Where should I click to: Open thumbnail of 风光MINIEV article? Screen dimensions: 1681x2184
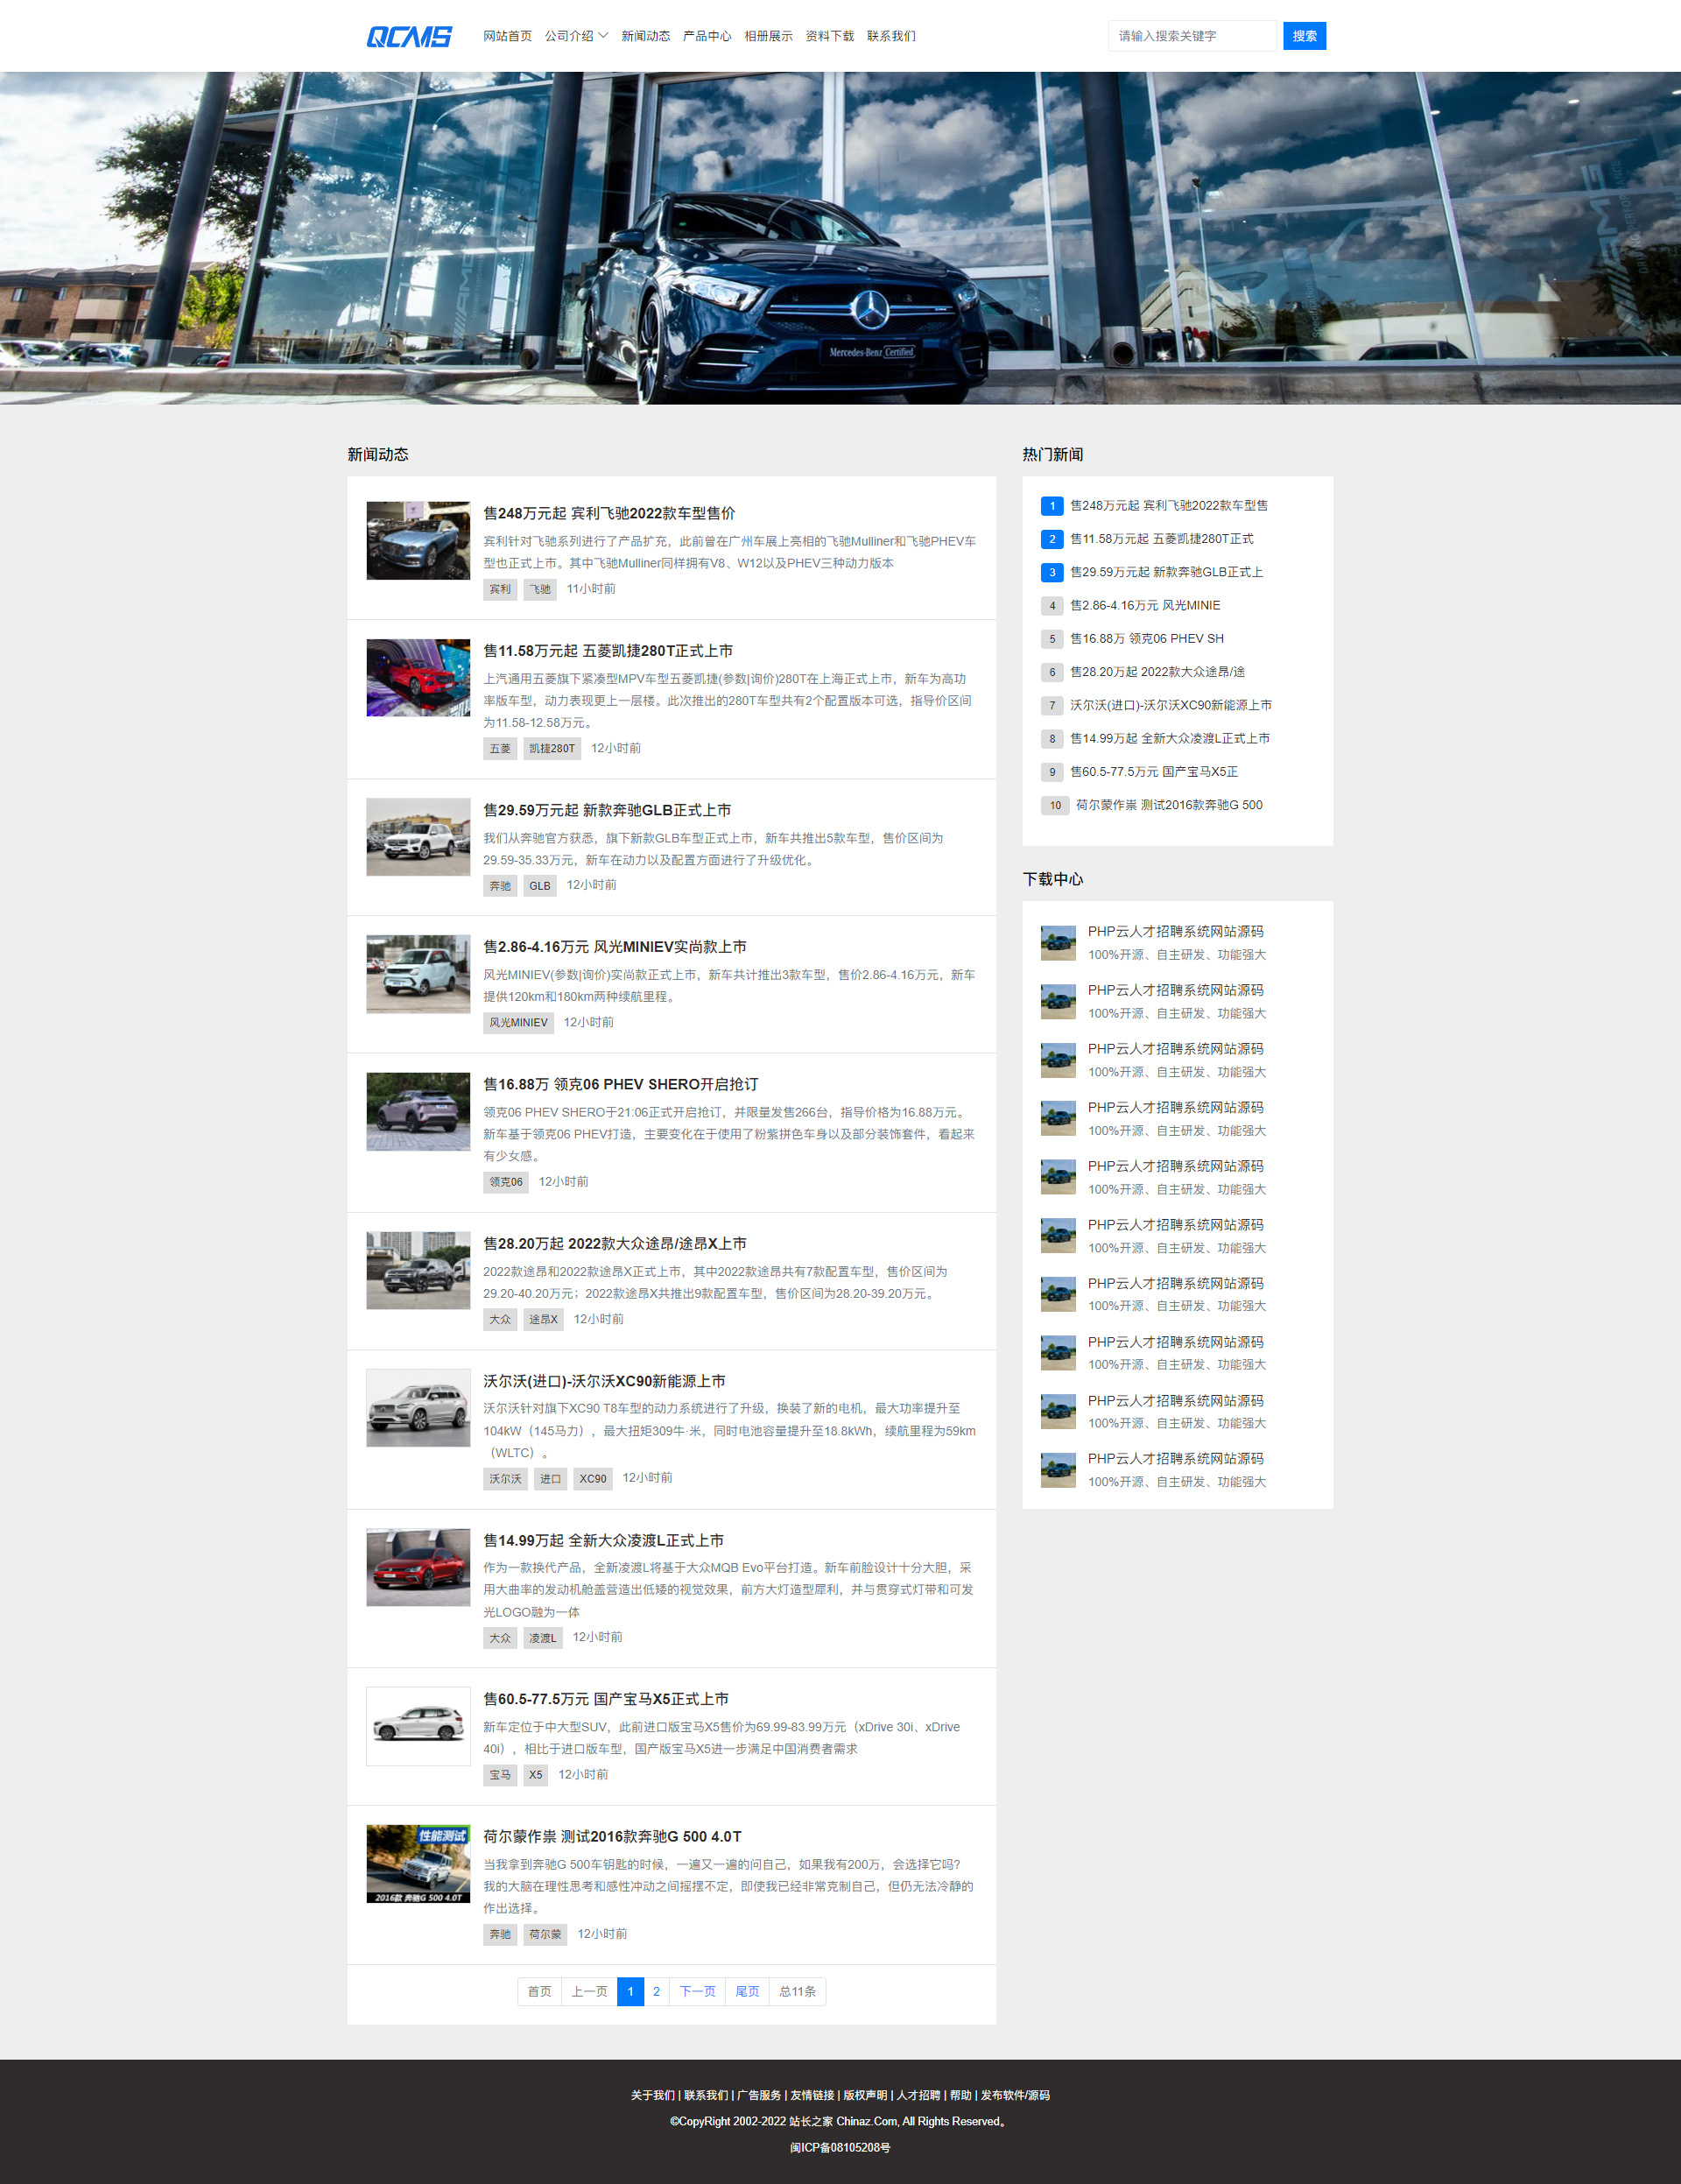coord(418,974)
